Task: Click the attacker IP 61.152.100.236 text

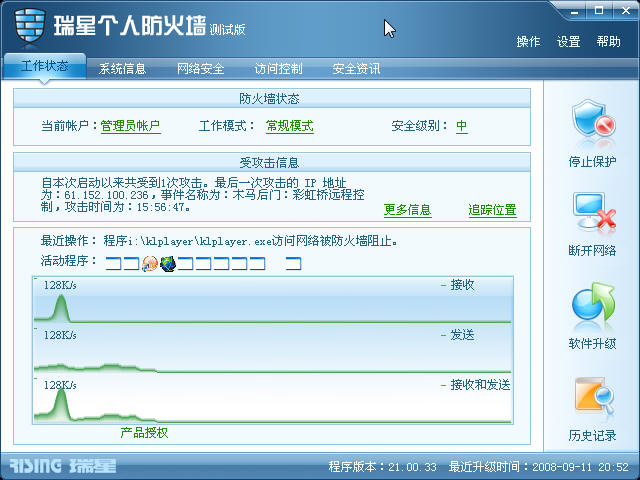Action: 106,195
